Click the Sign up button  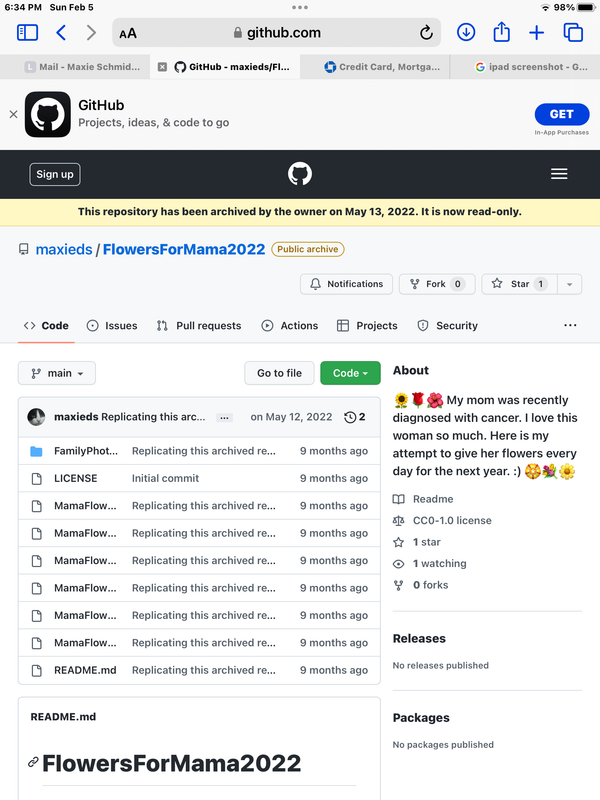(55, 174)
